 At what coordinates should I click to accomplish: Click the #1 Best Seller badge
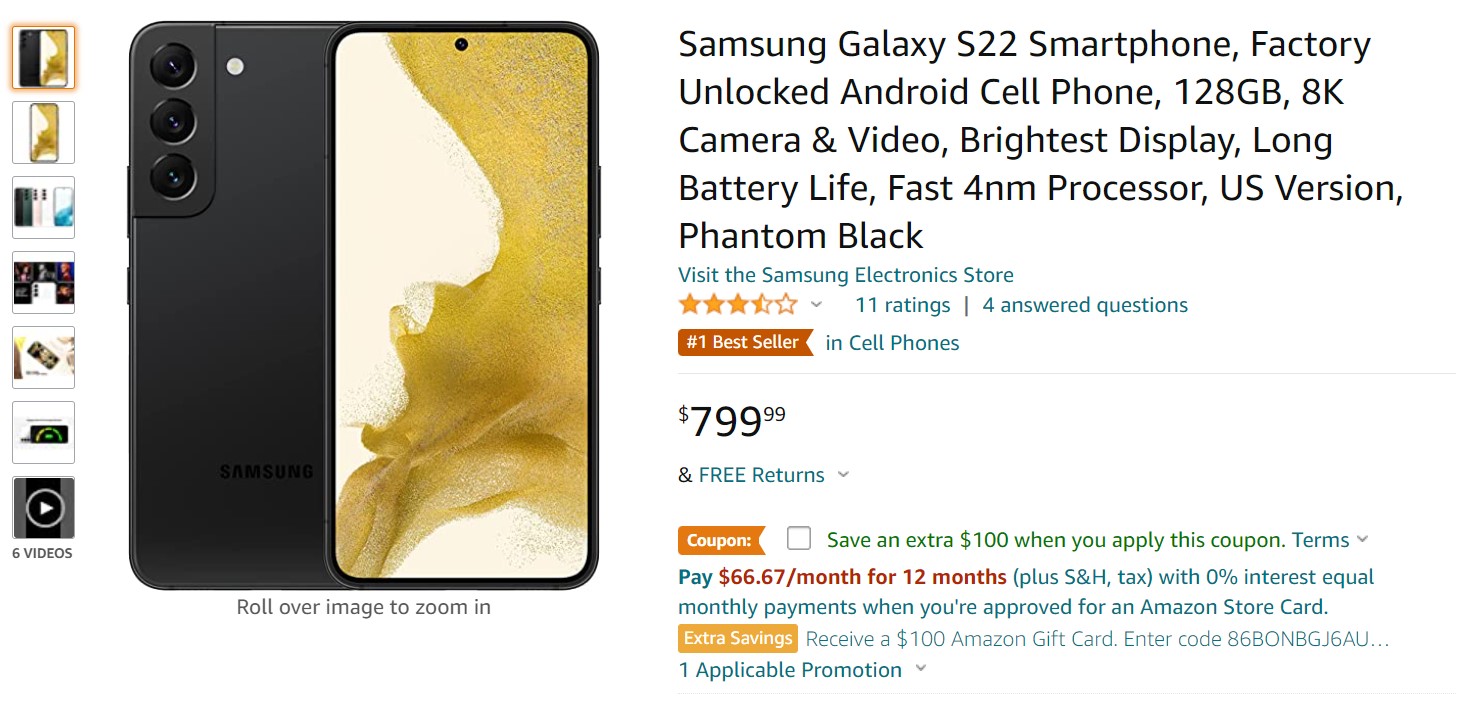744,343
